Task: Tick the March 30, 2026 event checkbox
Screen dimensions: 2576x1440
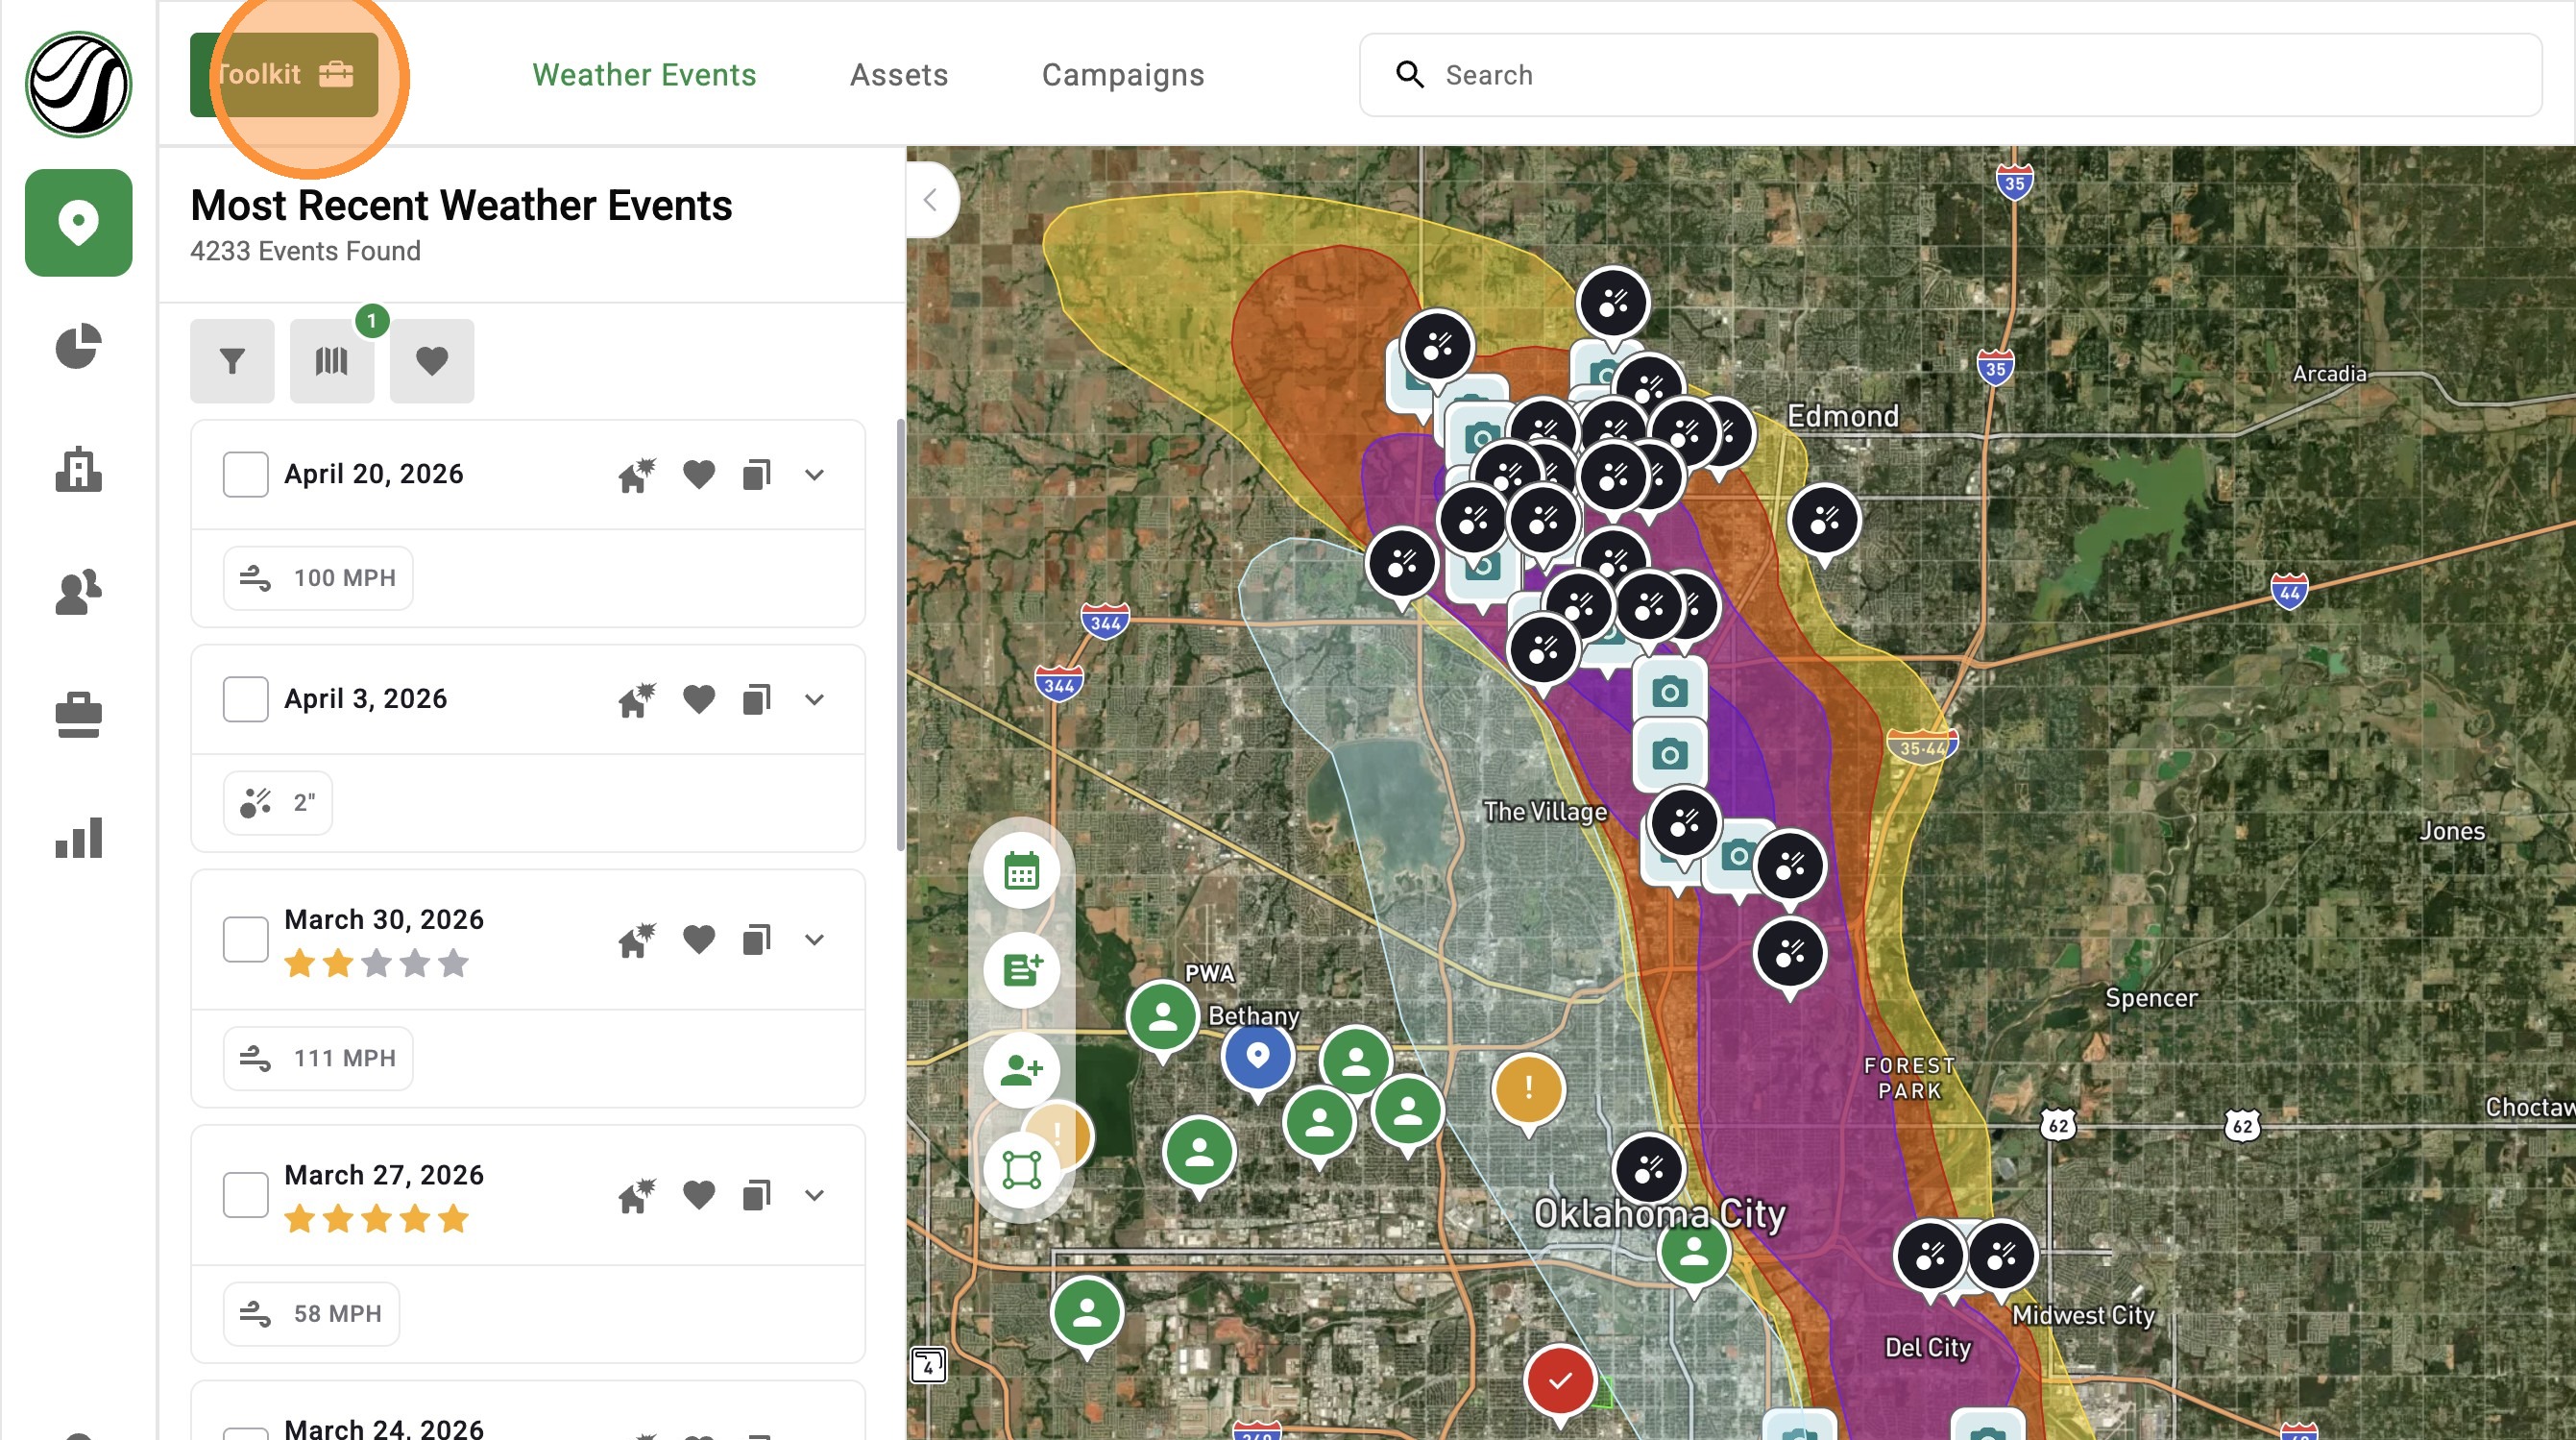Action: 245,939
